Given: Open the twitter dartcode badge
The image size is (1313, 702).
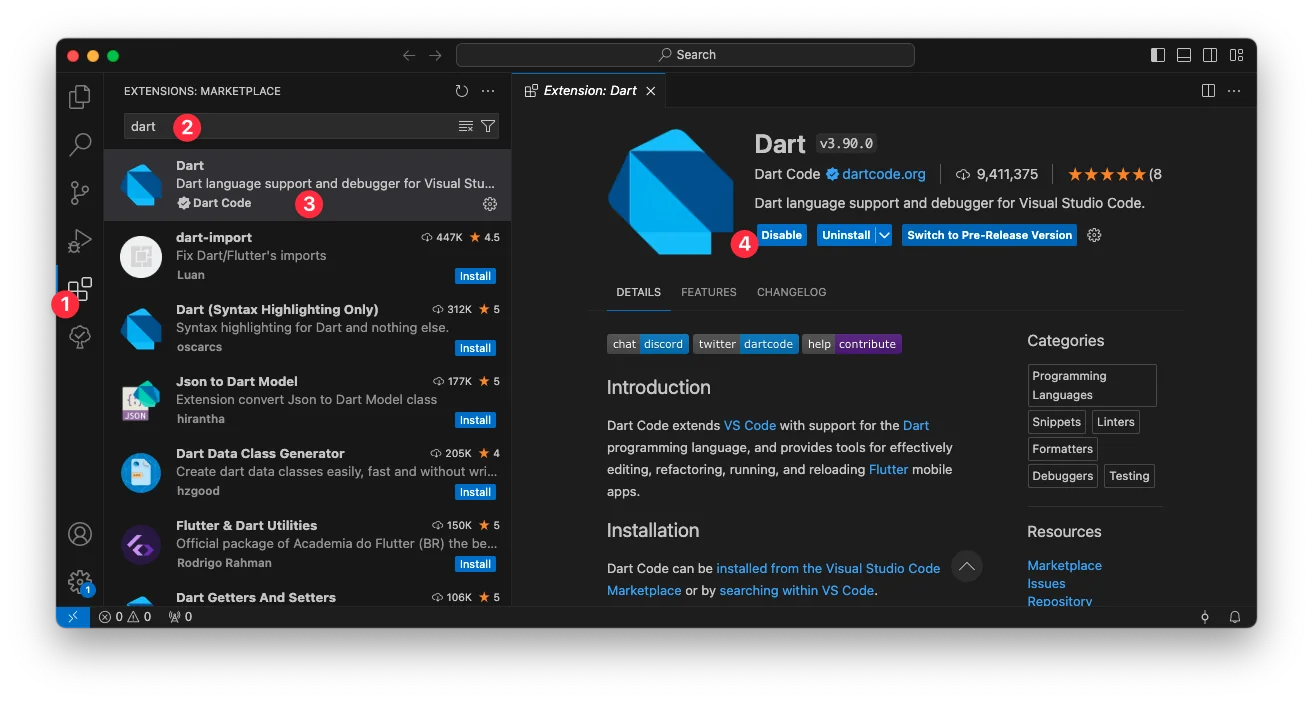Looking at the screenshot, I should [746, 344].
